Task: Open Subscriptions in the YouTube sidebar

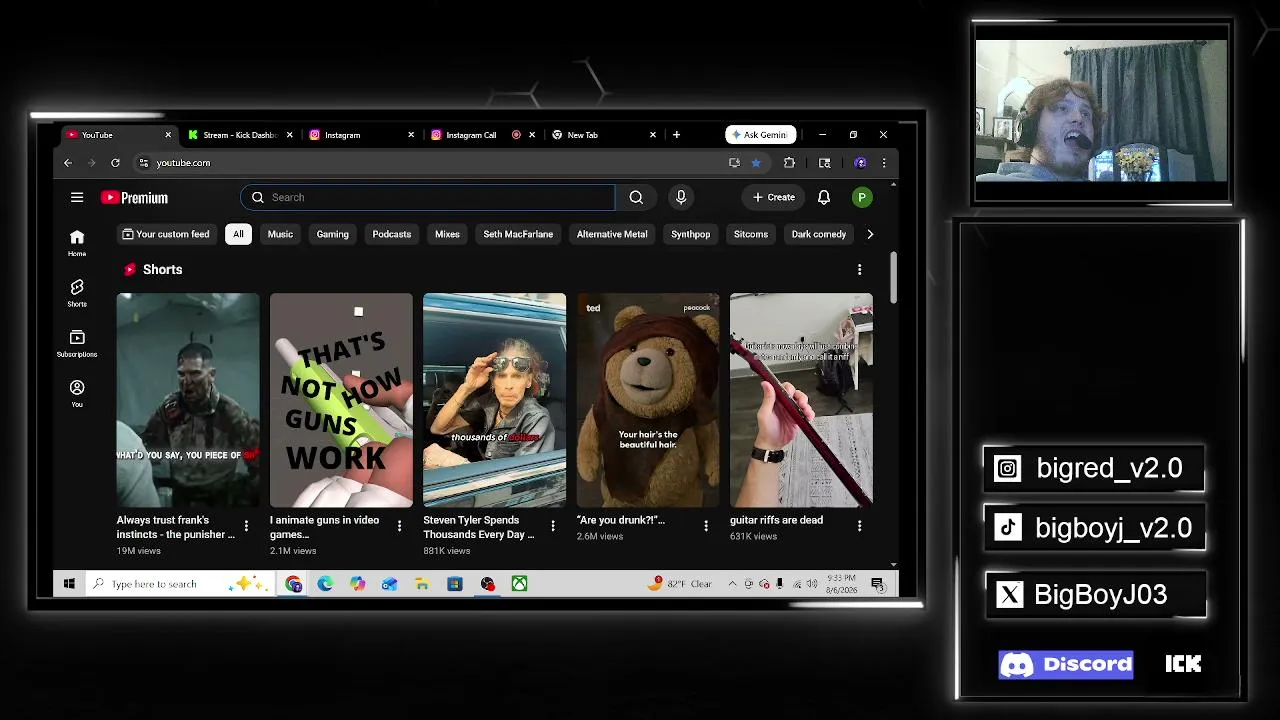Action: click(x=77, y=343)
